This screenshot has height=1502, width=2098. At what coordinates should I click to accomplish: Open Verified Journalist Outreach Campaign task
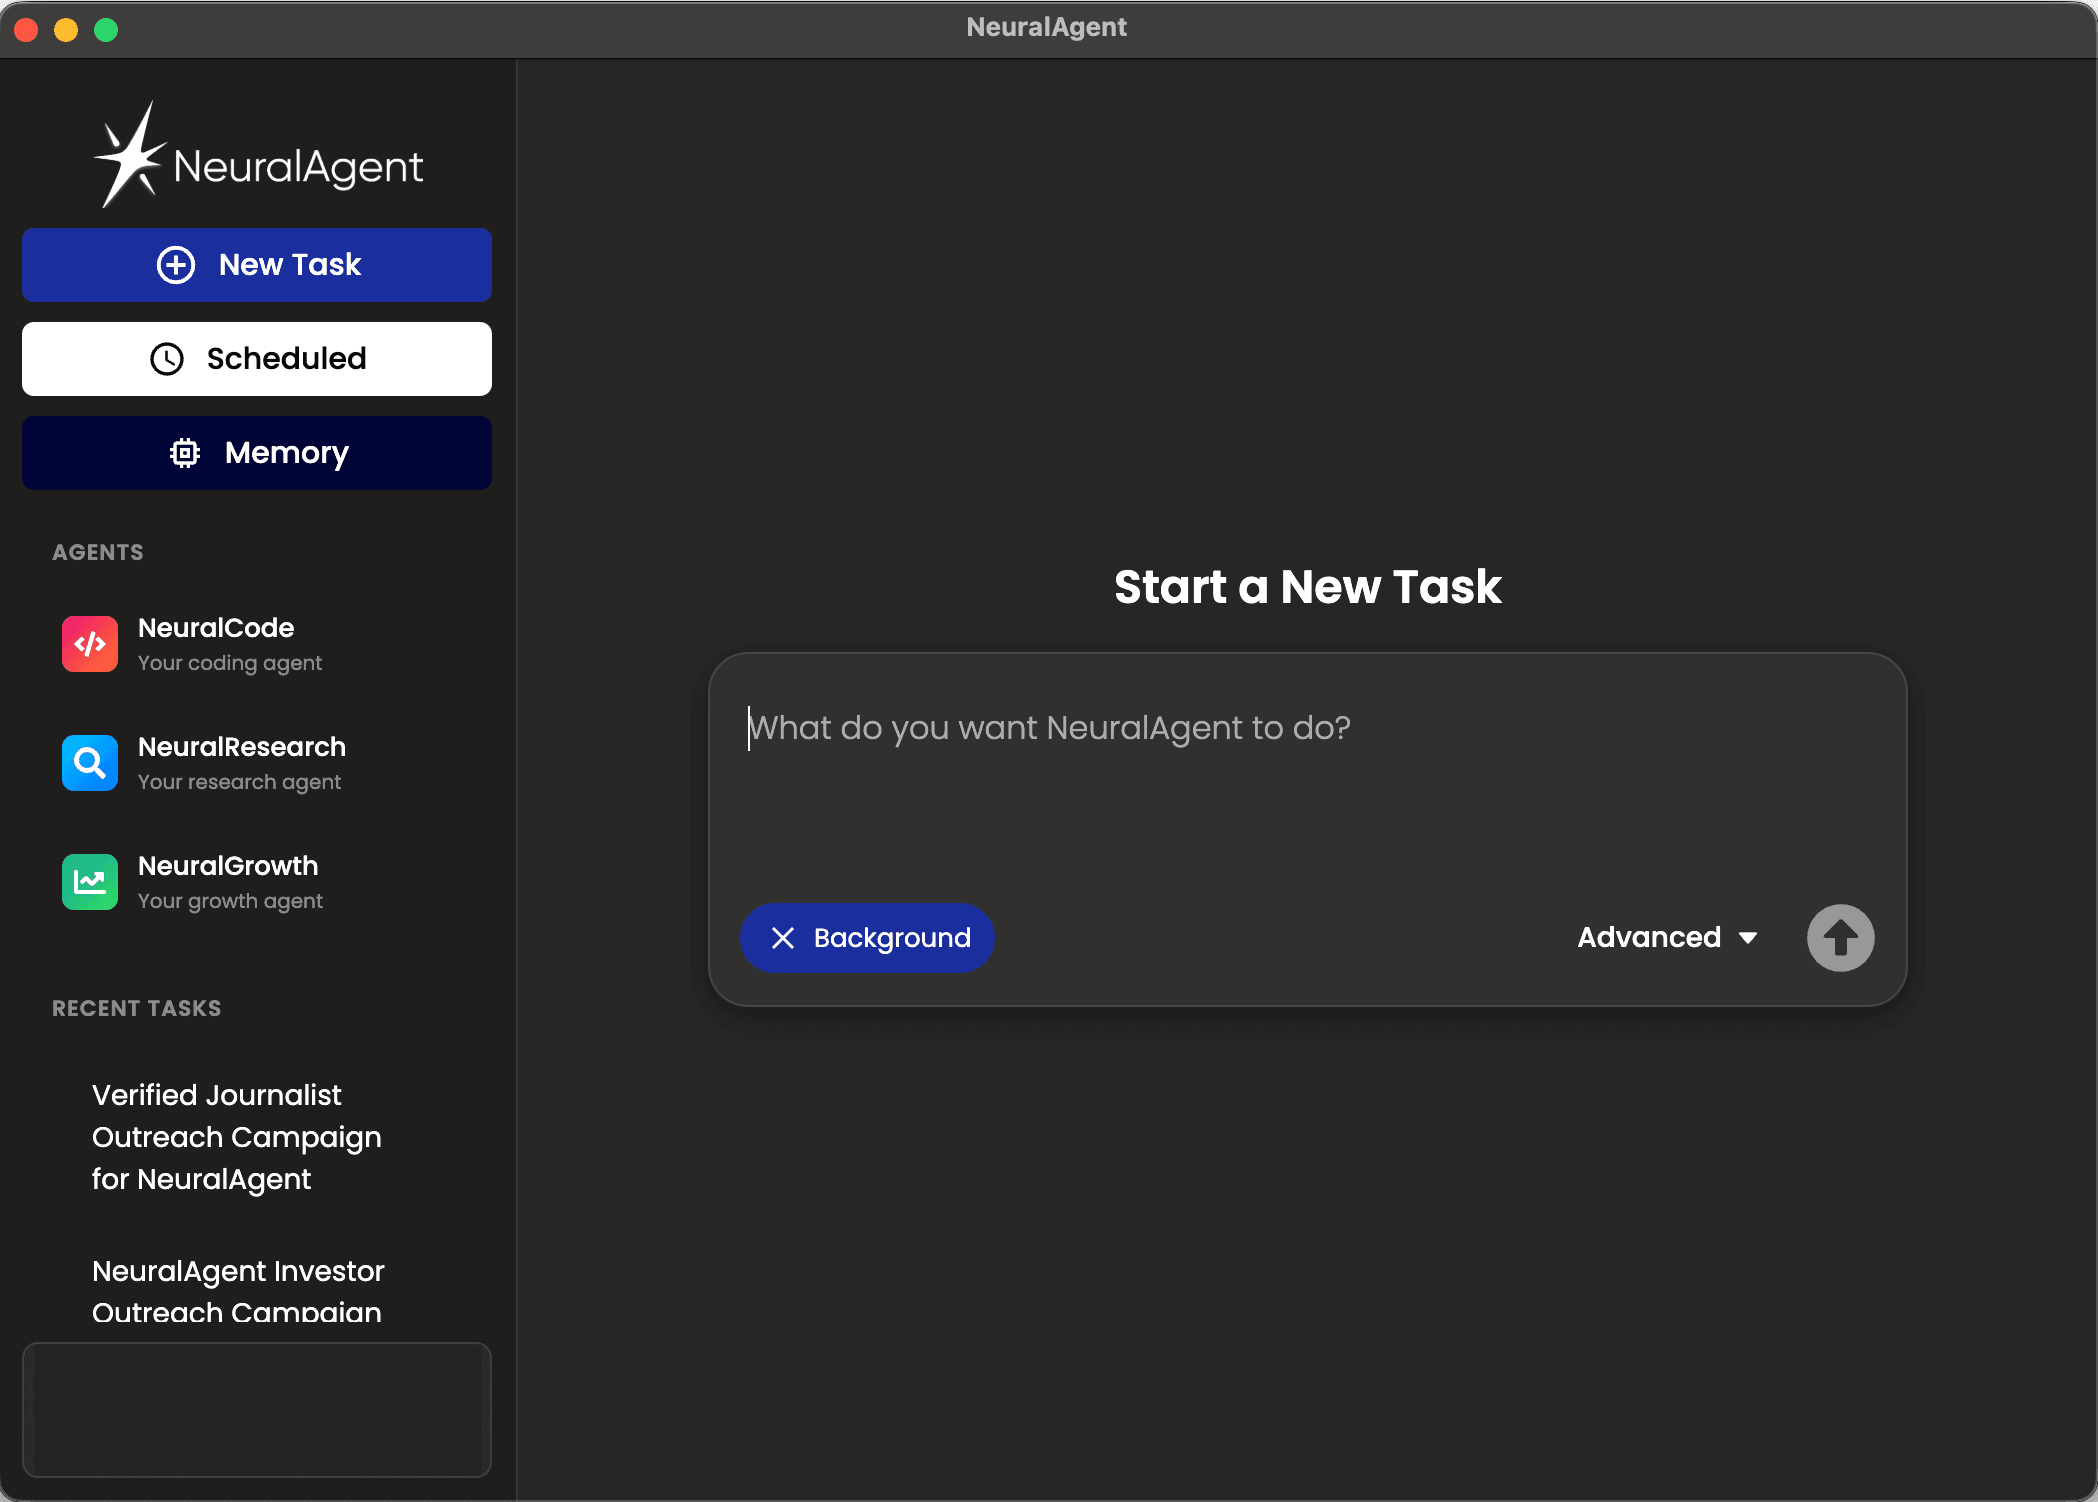click(237, 1137)
